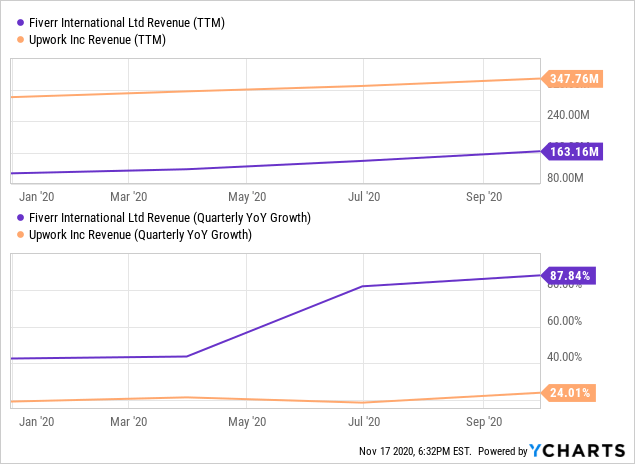Click the orange Upwork Revenue (TTM) legend dot
Image resolution: width=635 pixels, height=464 pixels.
tap(21, 40)
